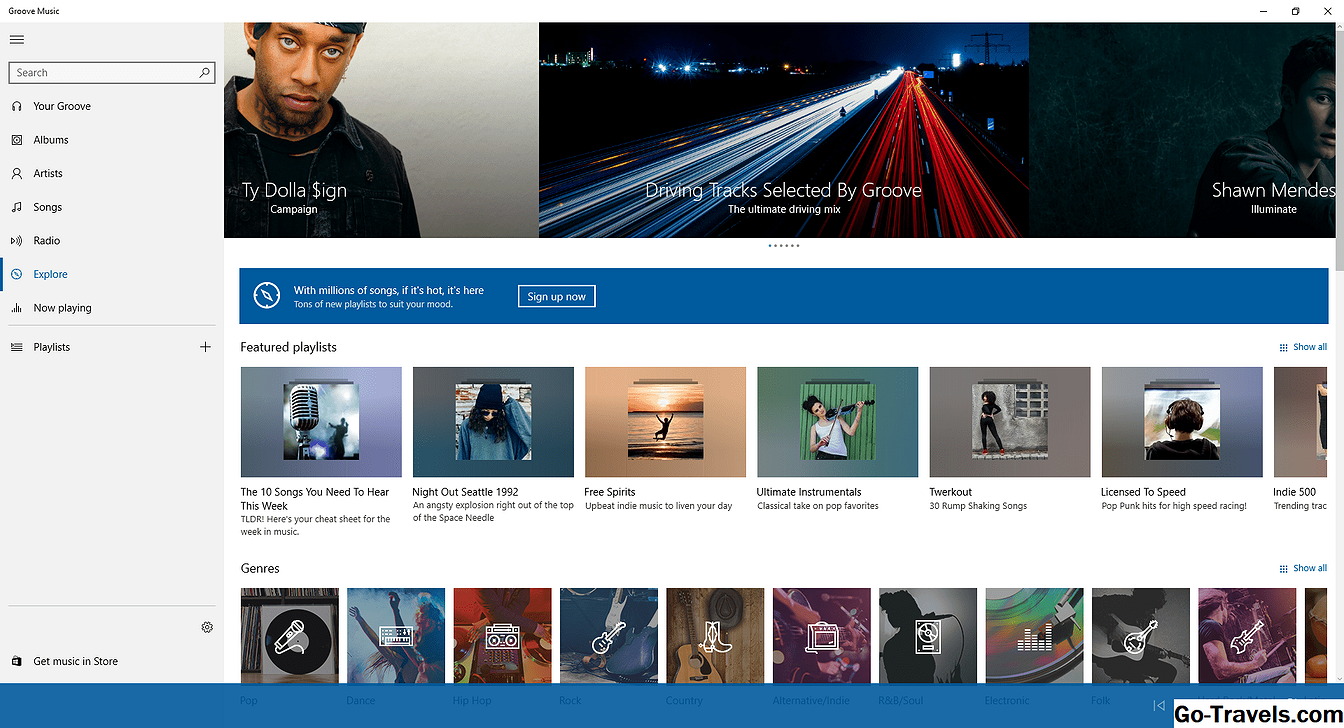The height and width of the screenshot is (728, 1344).
Task: Click the Sign up now button
Action: (x=556, y=296)
